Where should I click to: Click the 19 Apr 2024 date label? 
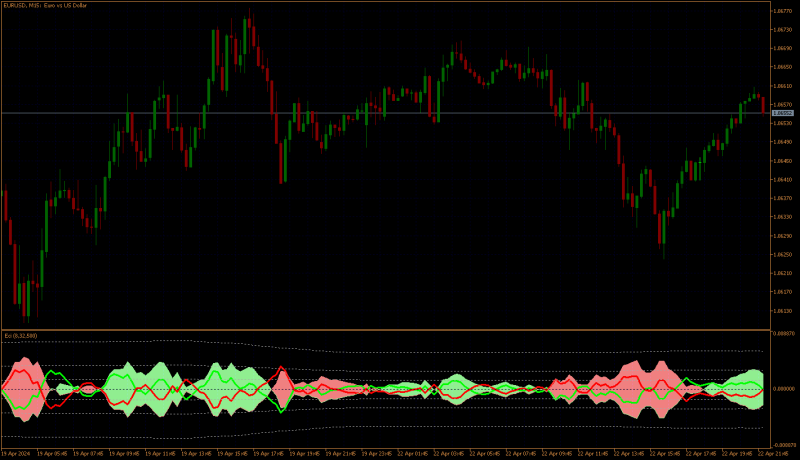click(x=16, y=453)
